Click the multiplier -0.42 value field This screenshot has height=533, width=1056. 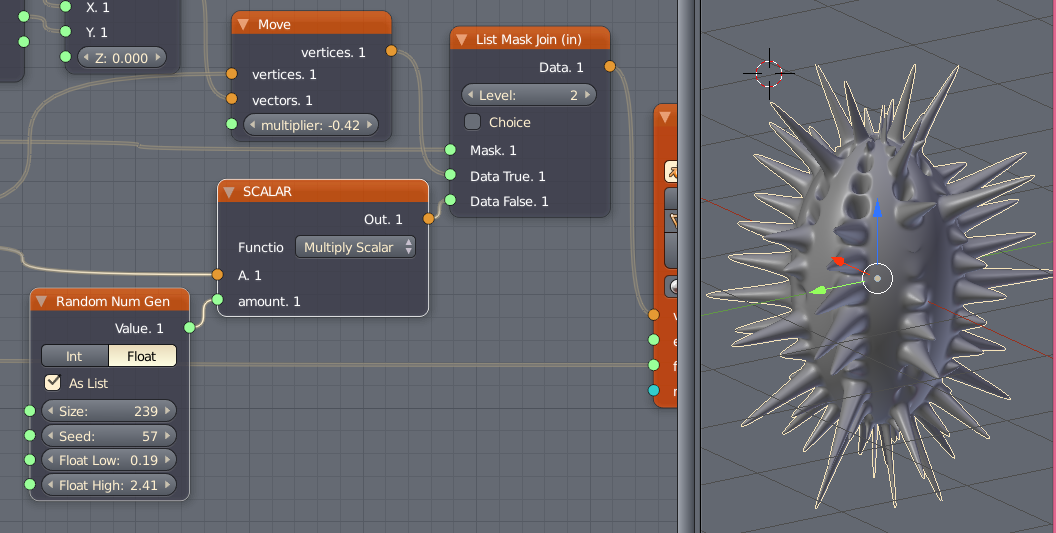tap(310, 125)
